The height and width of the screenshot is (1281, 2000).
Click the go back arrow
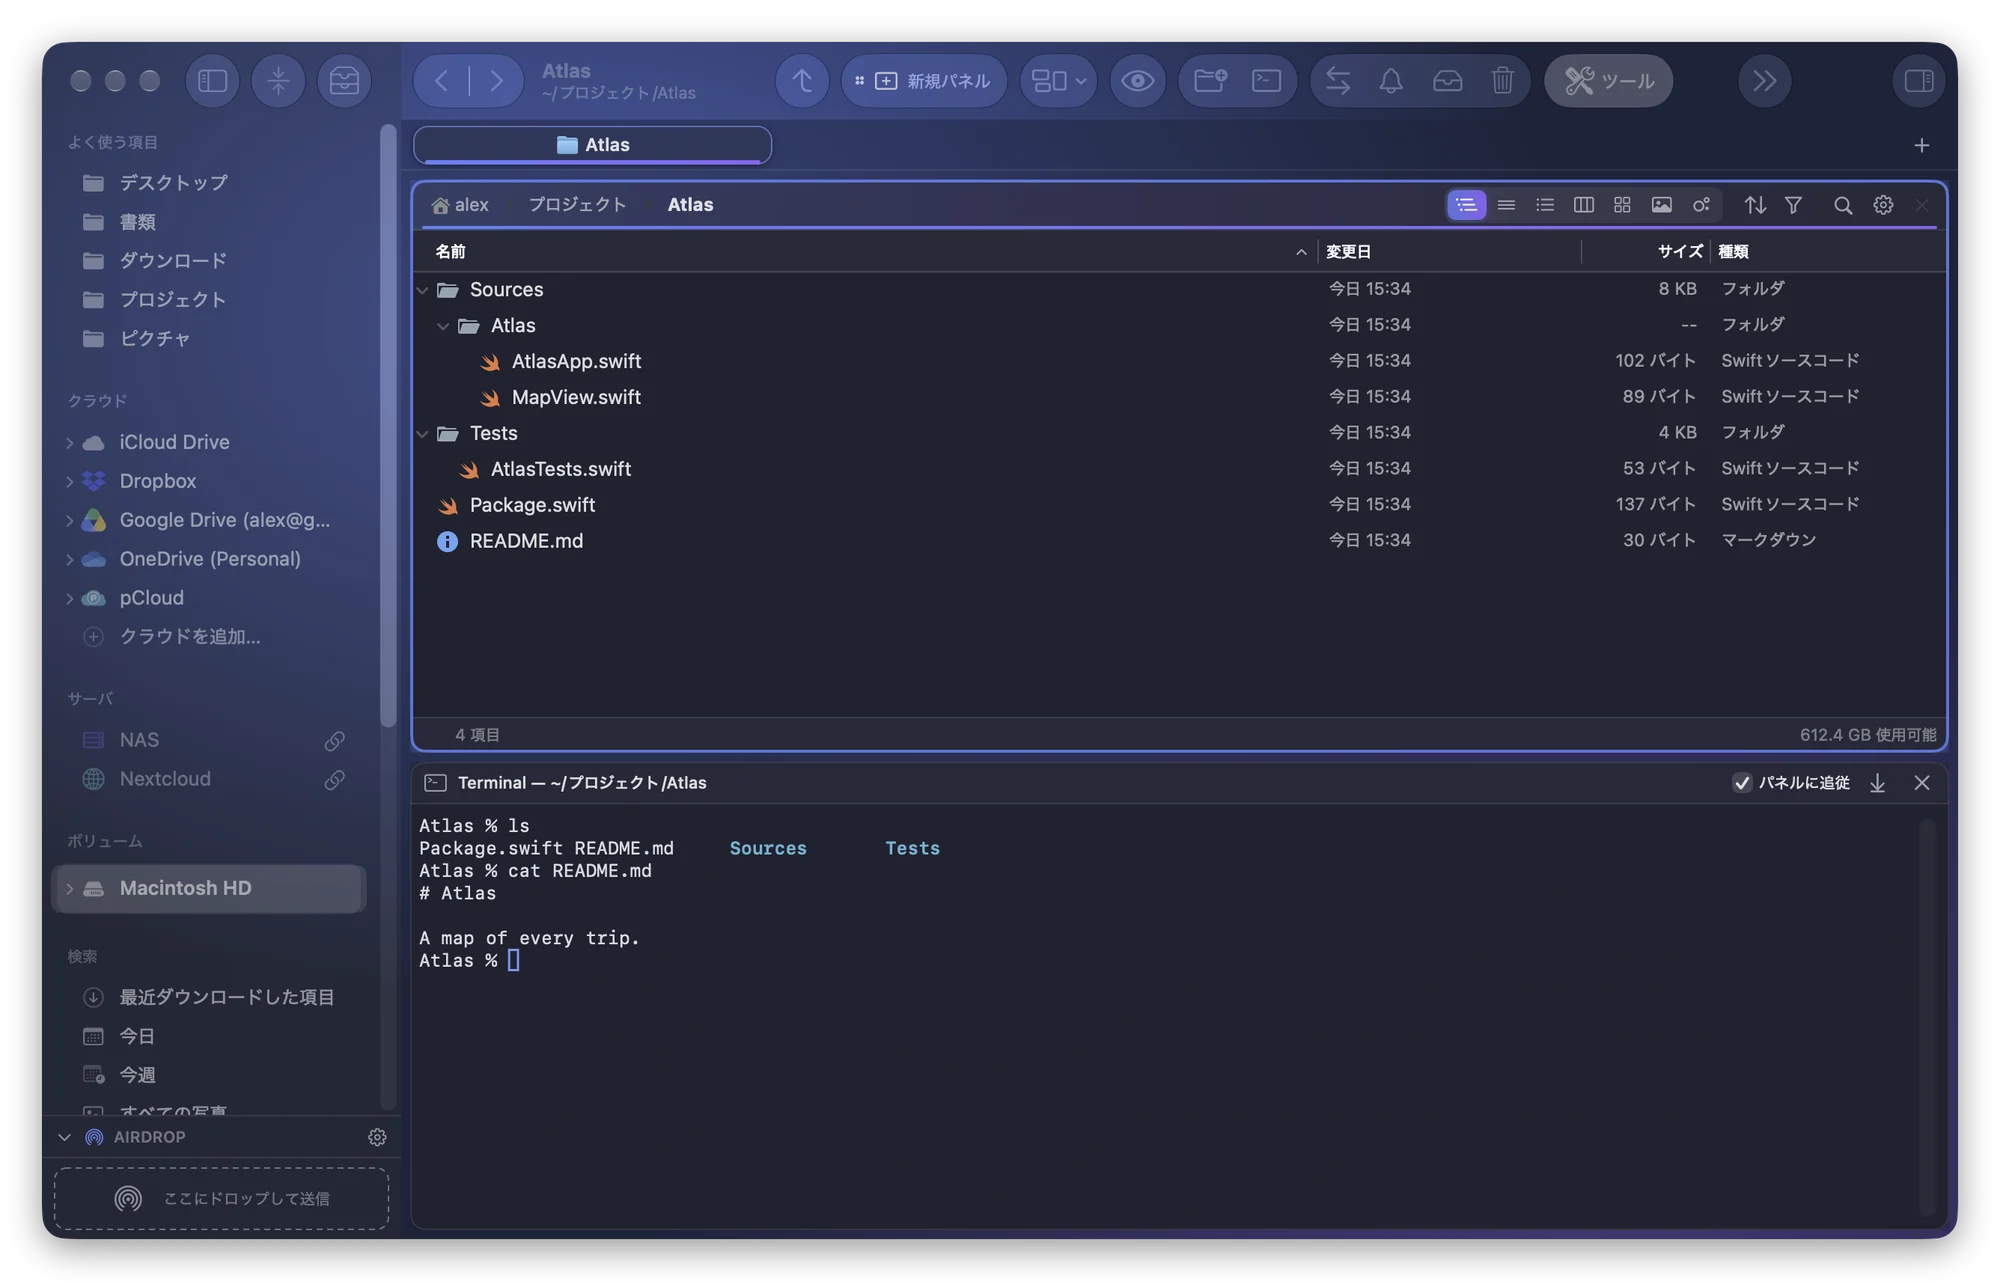pyautogui.click(x=441, y=81)
